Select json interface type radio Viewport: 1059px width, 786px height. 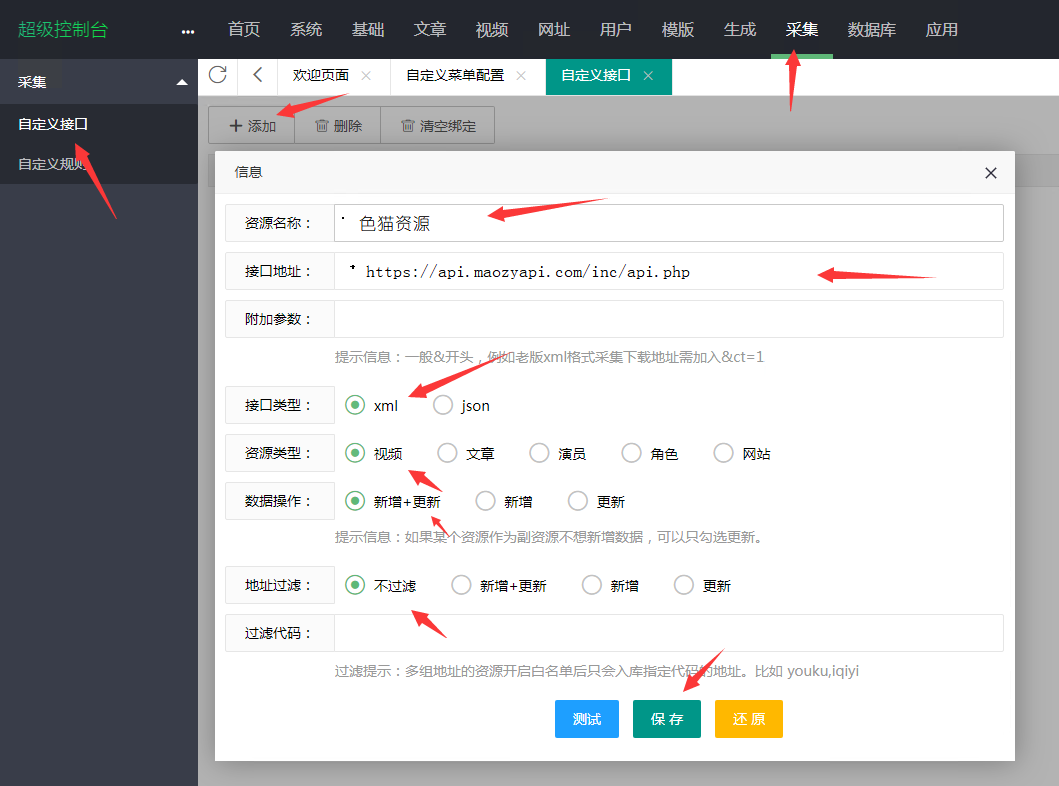point(443,405)
